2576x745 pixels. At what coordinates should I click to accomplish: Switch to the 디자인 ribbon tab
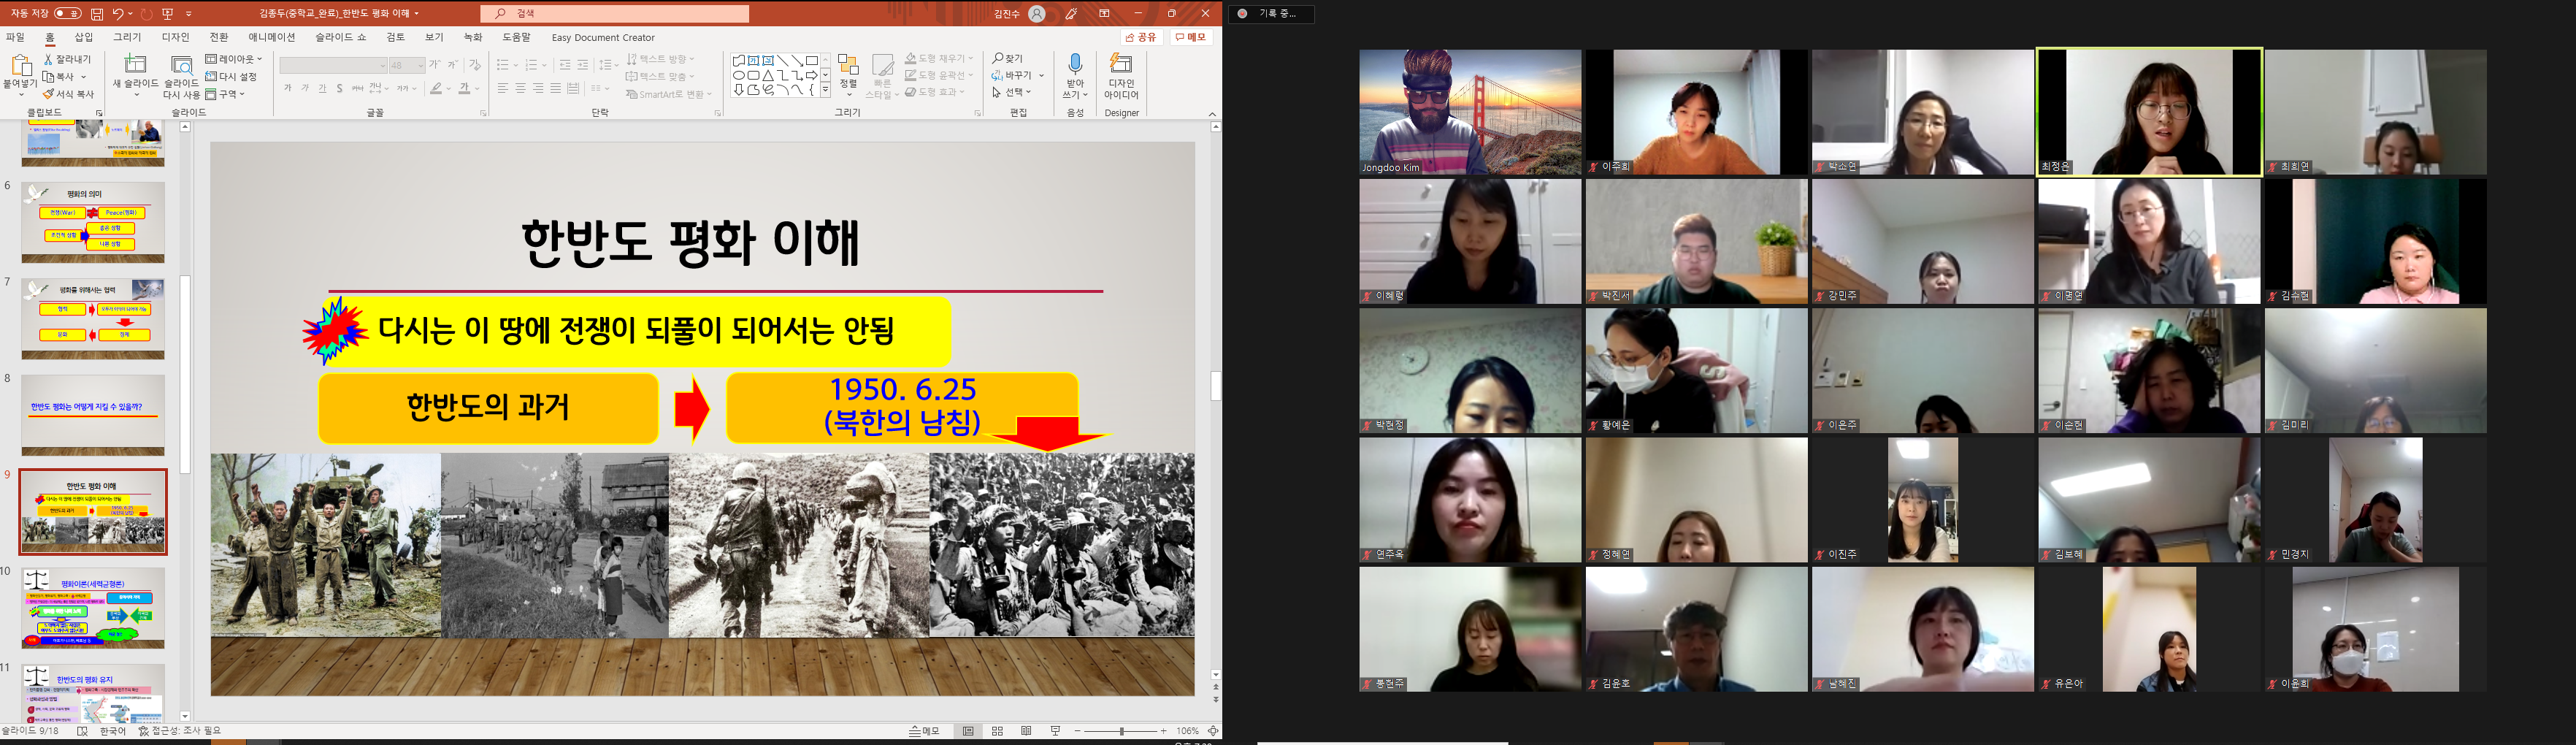[x=176, y=37]
